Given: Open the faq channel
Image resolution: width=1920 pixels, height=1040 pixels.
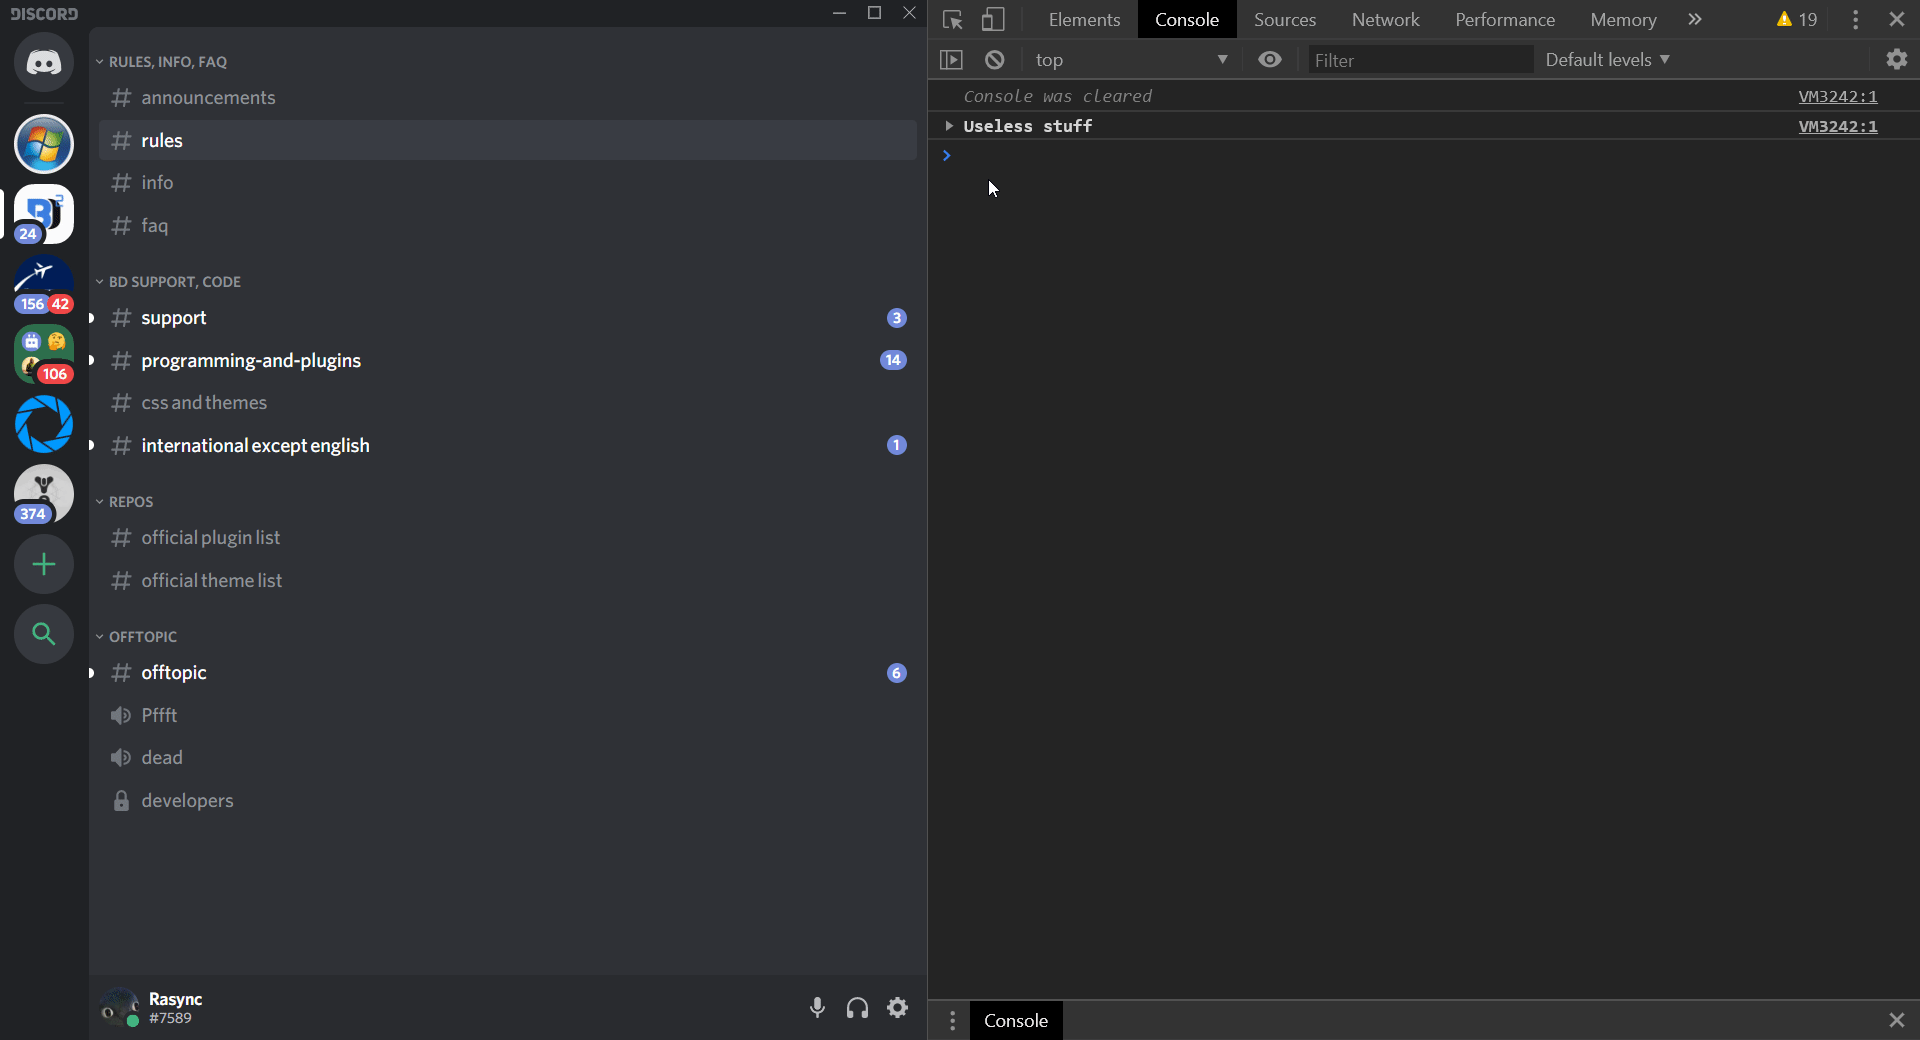Looking at the screenshot, I should click(x=508, y=225).
